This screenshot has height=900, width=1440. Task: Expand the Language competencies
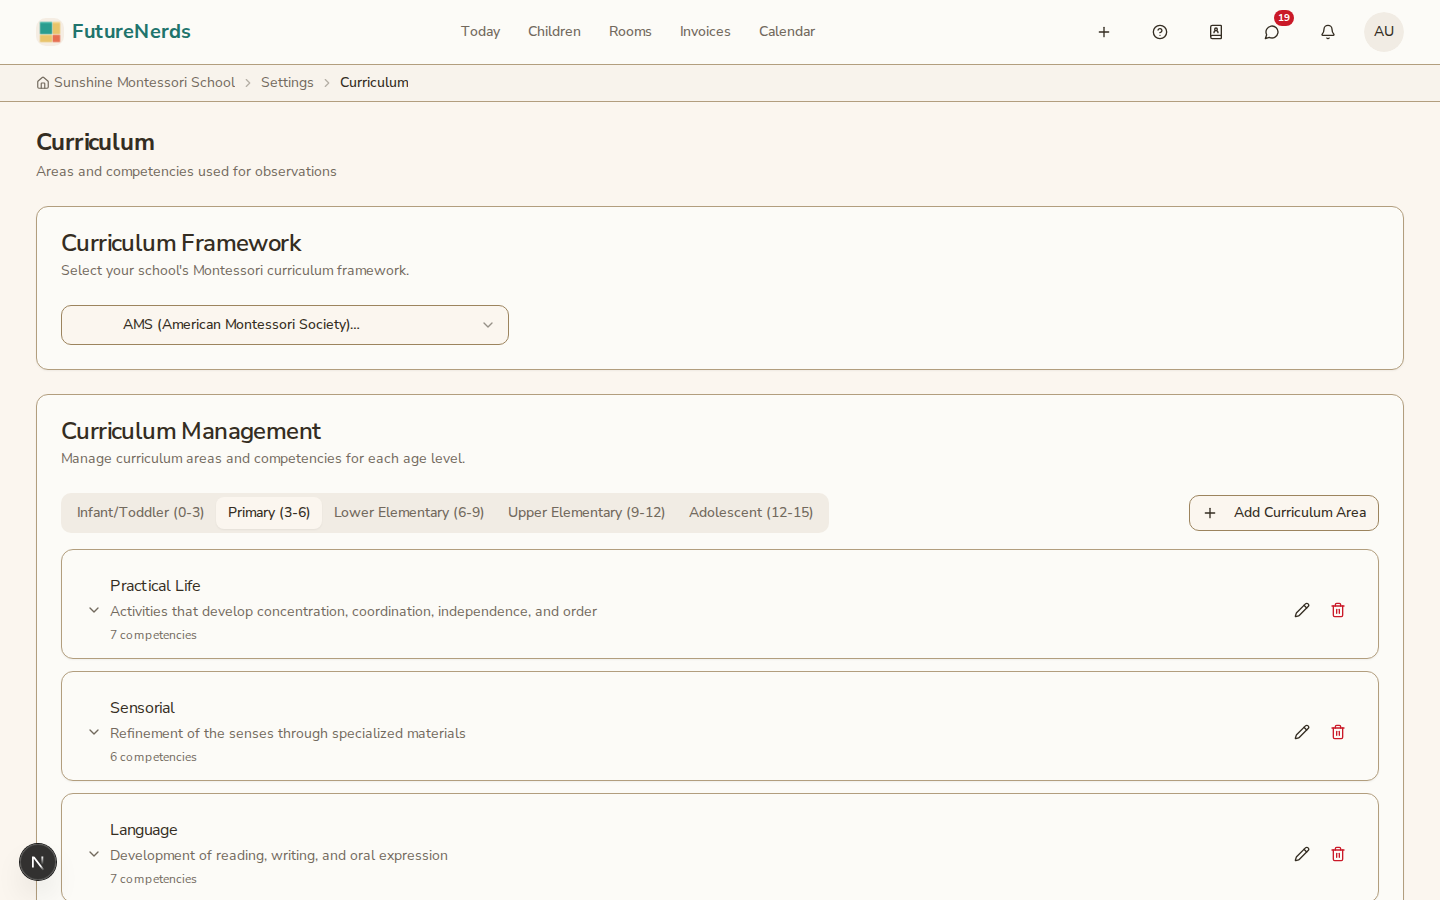pos(94,854)
